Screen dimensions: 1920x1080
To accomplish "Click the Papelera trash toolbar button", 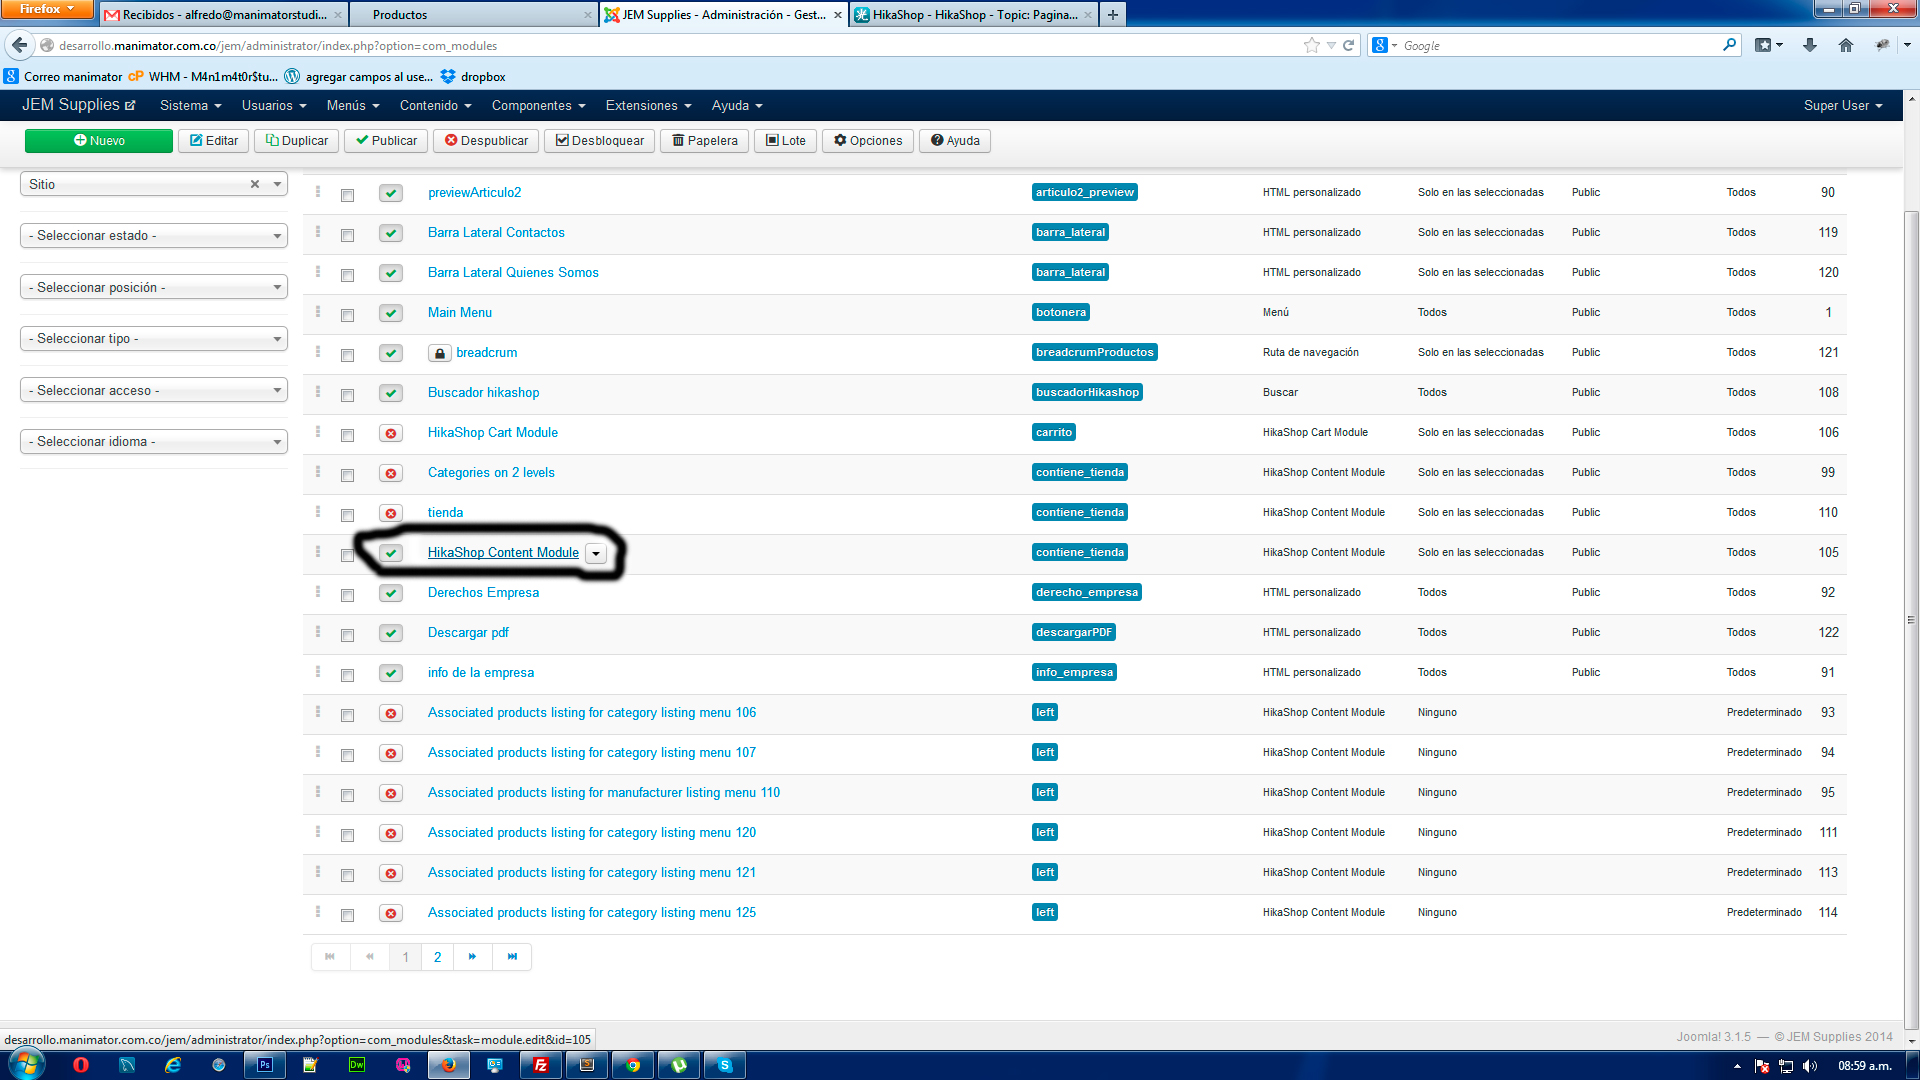I will (x=705, y=141).
